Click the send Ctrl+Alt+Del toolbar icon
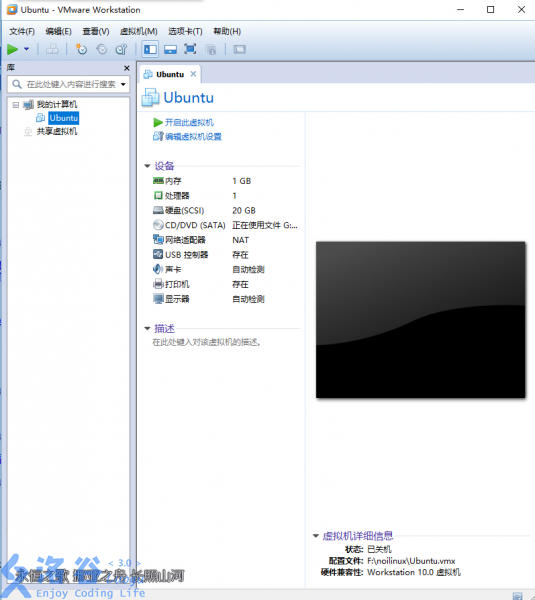 (52, 49)
